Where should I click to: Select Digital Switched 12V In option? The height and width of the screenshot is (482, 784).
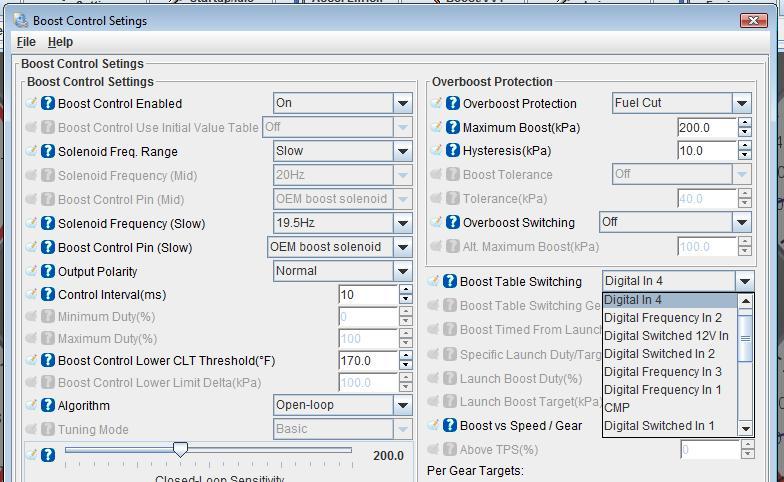[670, 336]
